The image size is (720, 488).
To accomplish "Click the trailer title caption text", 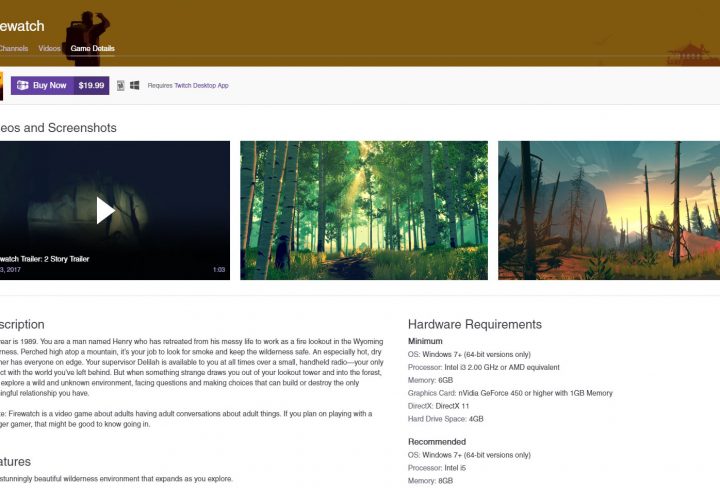I will click(x=45, y=259).
